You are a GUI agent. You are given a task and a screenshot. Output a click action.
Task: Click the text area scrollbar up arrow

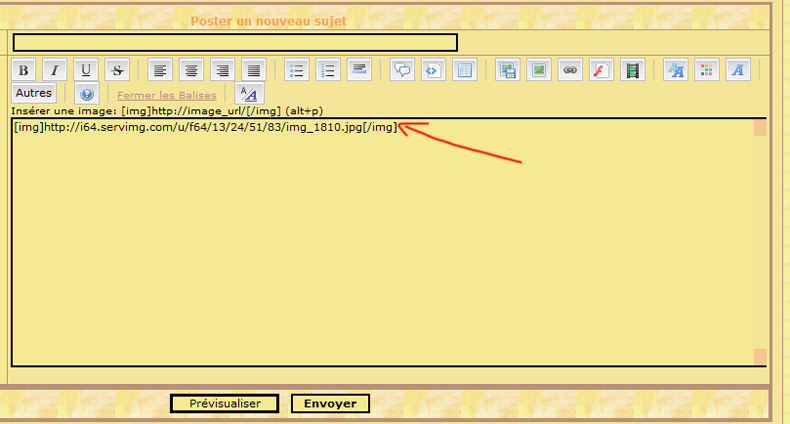760,127
